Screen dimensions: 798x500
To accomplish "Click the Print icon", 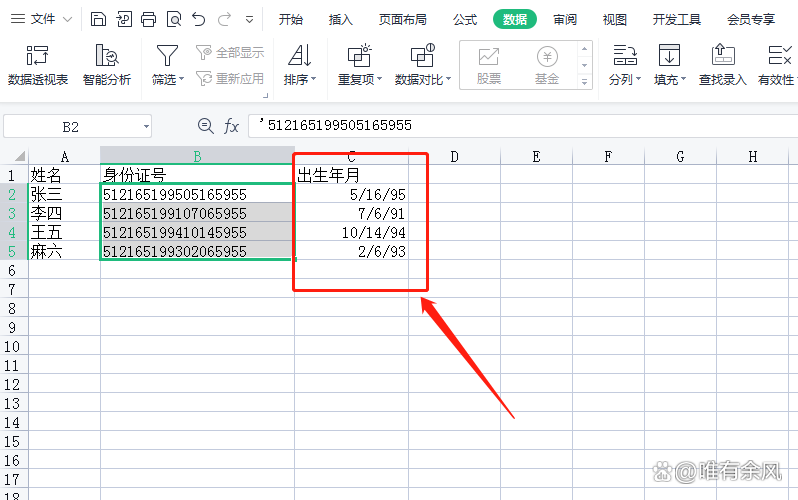I will point(149,19).
